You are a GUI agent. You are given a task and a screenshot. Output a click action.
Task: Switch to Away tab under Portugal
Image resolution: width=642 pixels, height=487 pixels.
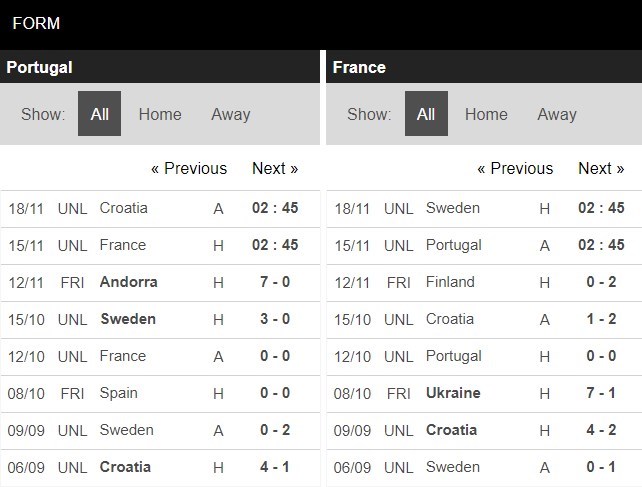tap(230, 114)
